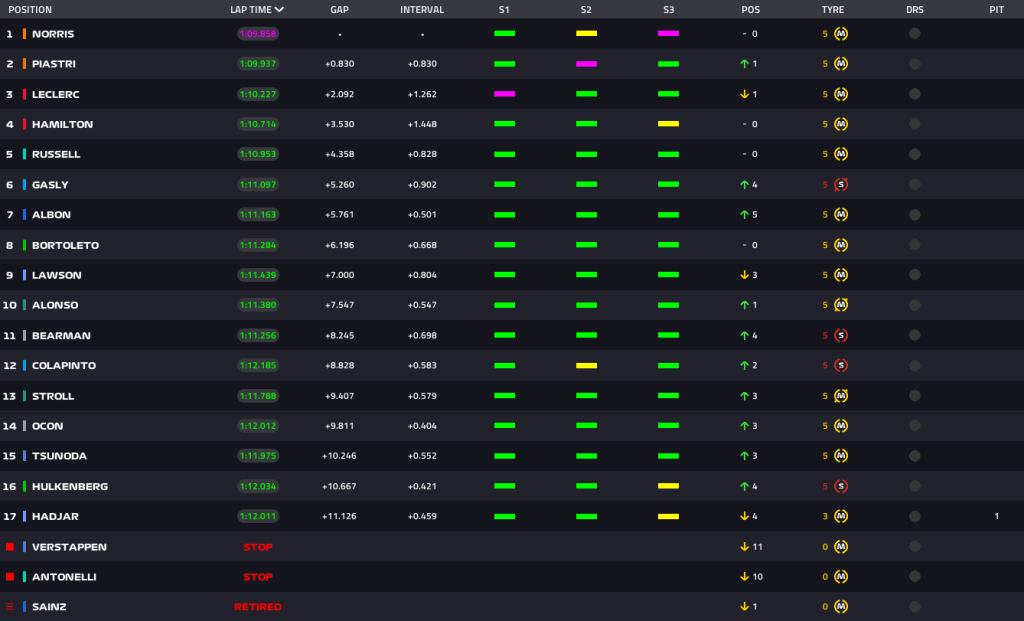Image resolution: width=1024 pixels, height=621 pixels.
Task: Click the red stopped square beside Verstappen
Action: [x=10, y=547]
